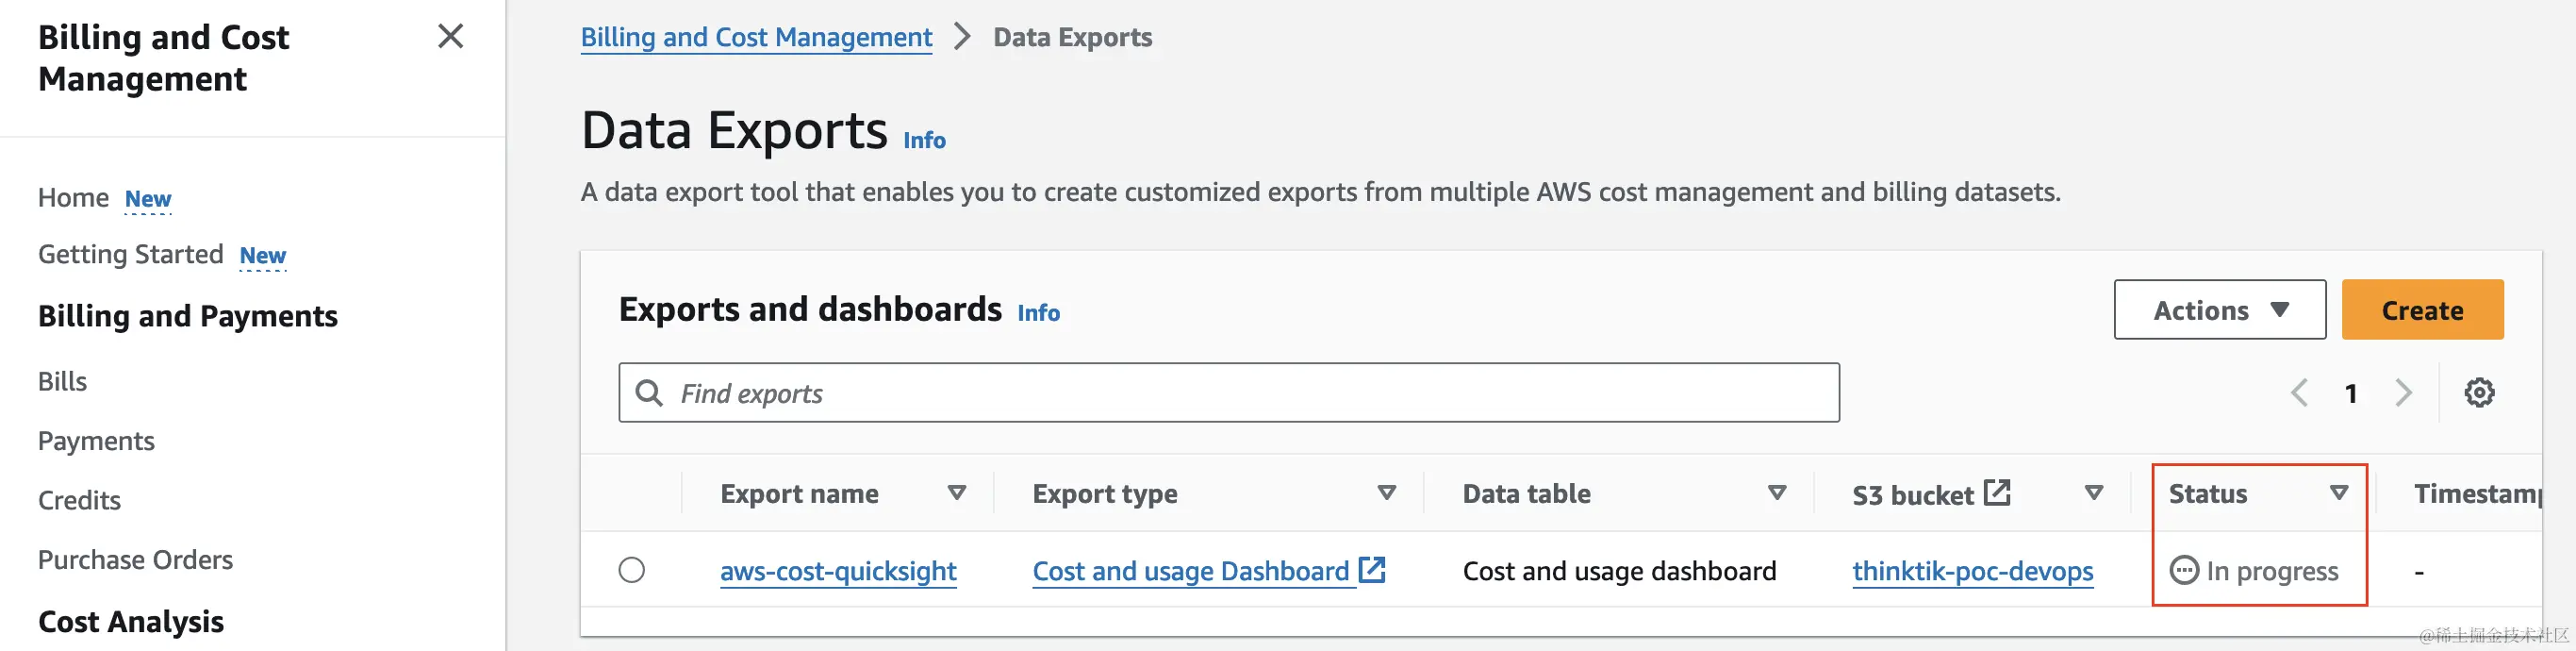Open the thinktik-poc-devops bucket link

1972,571
